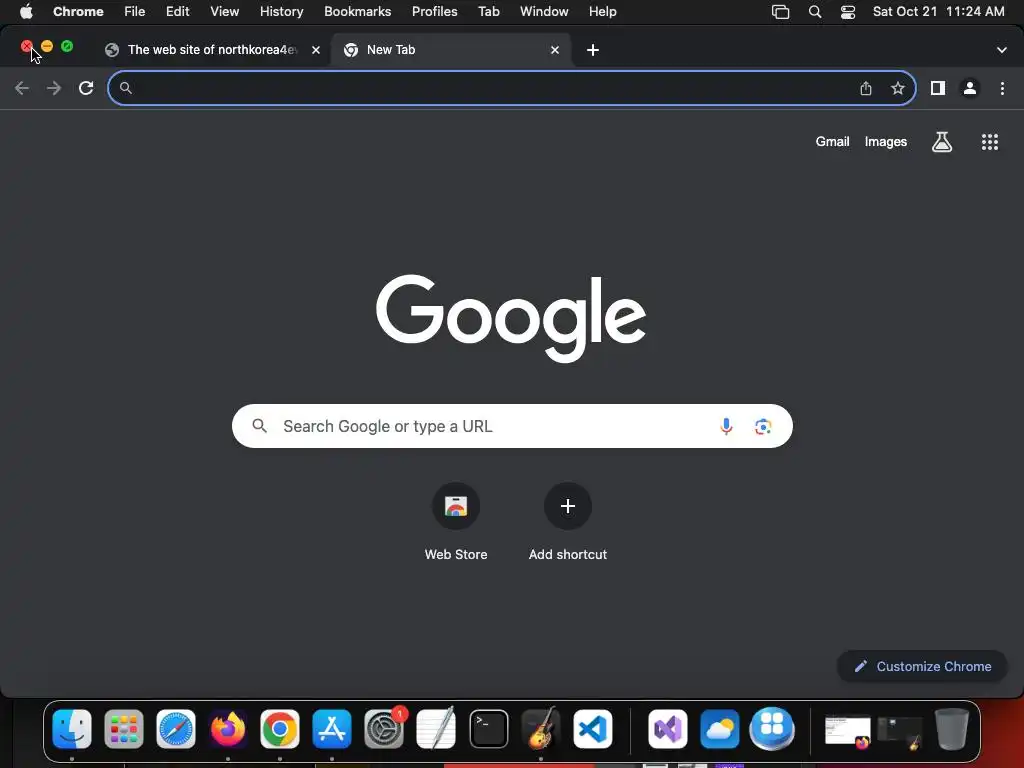Launch Visual Studio from the Dock

click(x=667, y=729)
